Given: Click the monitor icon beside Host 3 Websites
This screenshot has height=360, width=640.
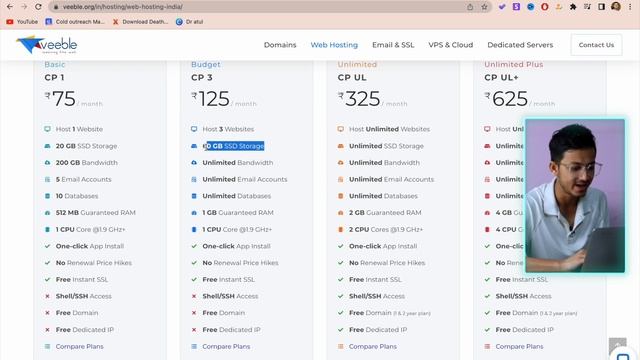Looking at the screenshot, I should tap(194, 129).
